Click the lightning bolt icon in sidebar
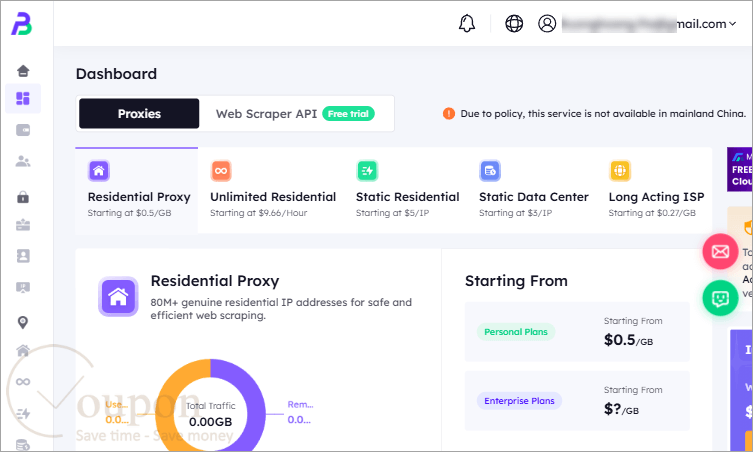 (x=23, y=413)
